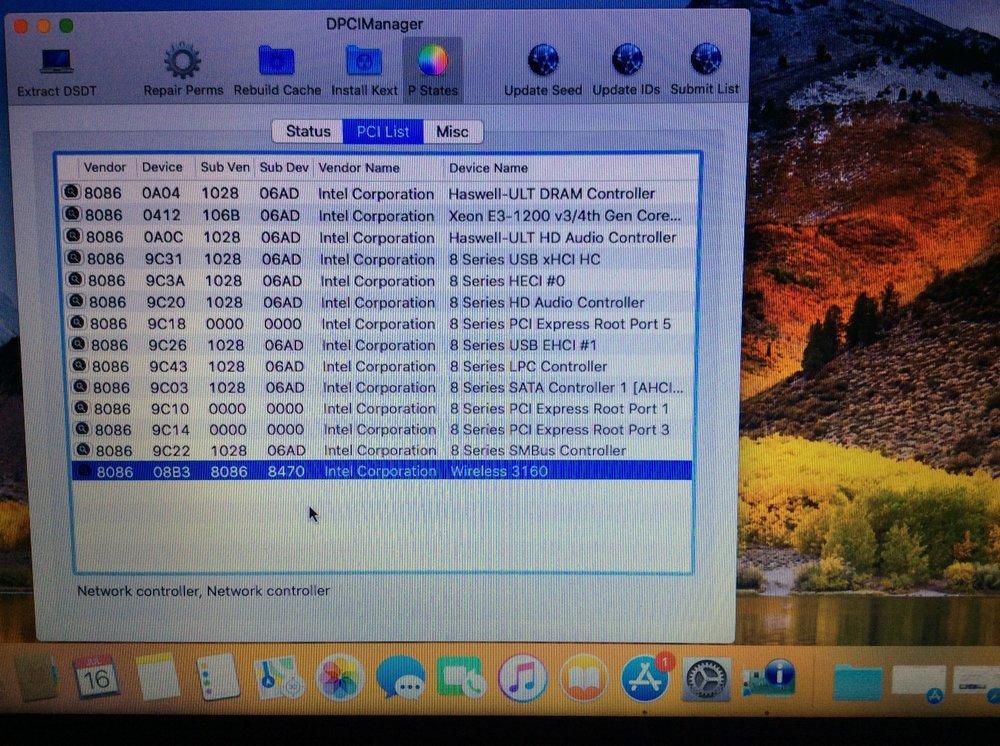Click the Extract DSDT toolbar icon
Image resolution: width=1000 pixels, height=746 pixels.
click(57, 63)
